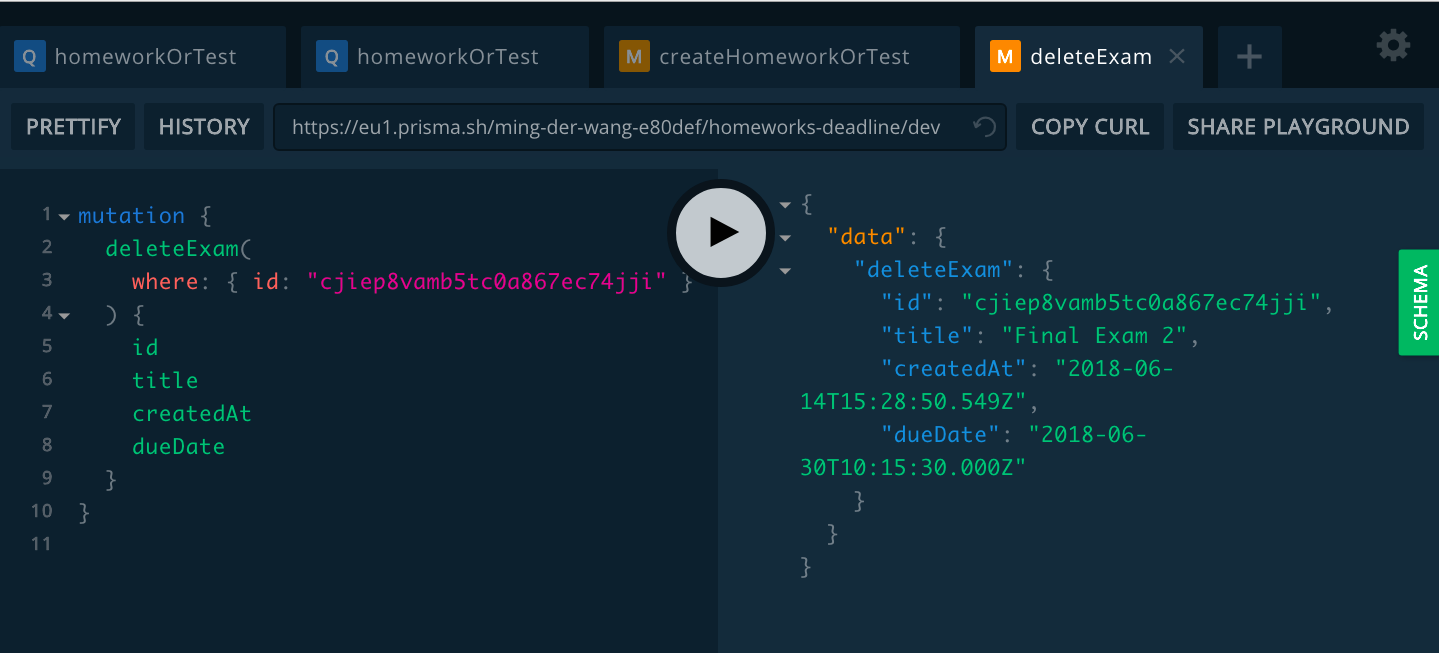Collapse the root response object arrow
The image size is (1439, 653).
785,205
